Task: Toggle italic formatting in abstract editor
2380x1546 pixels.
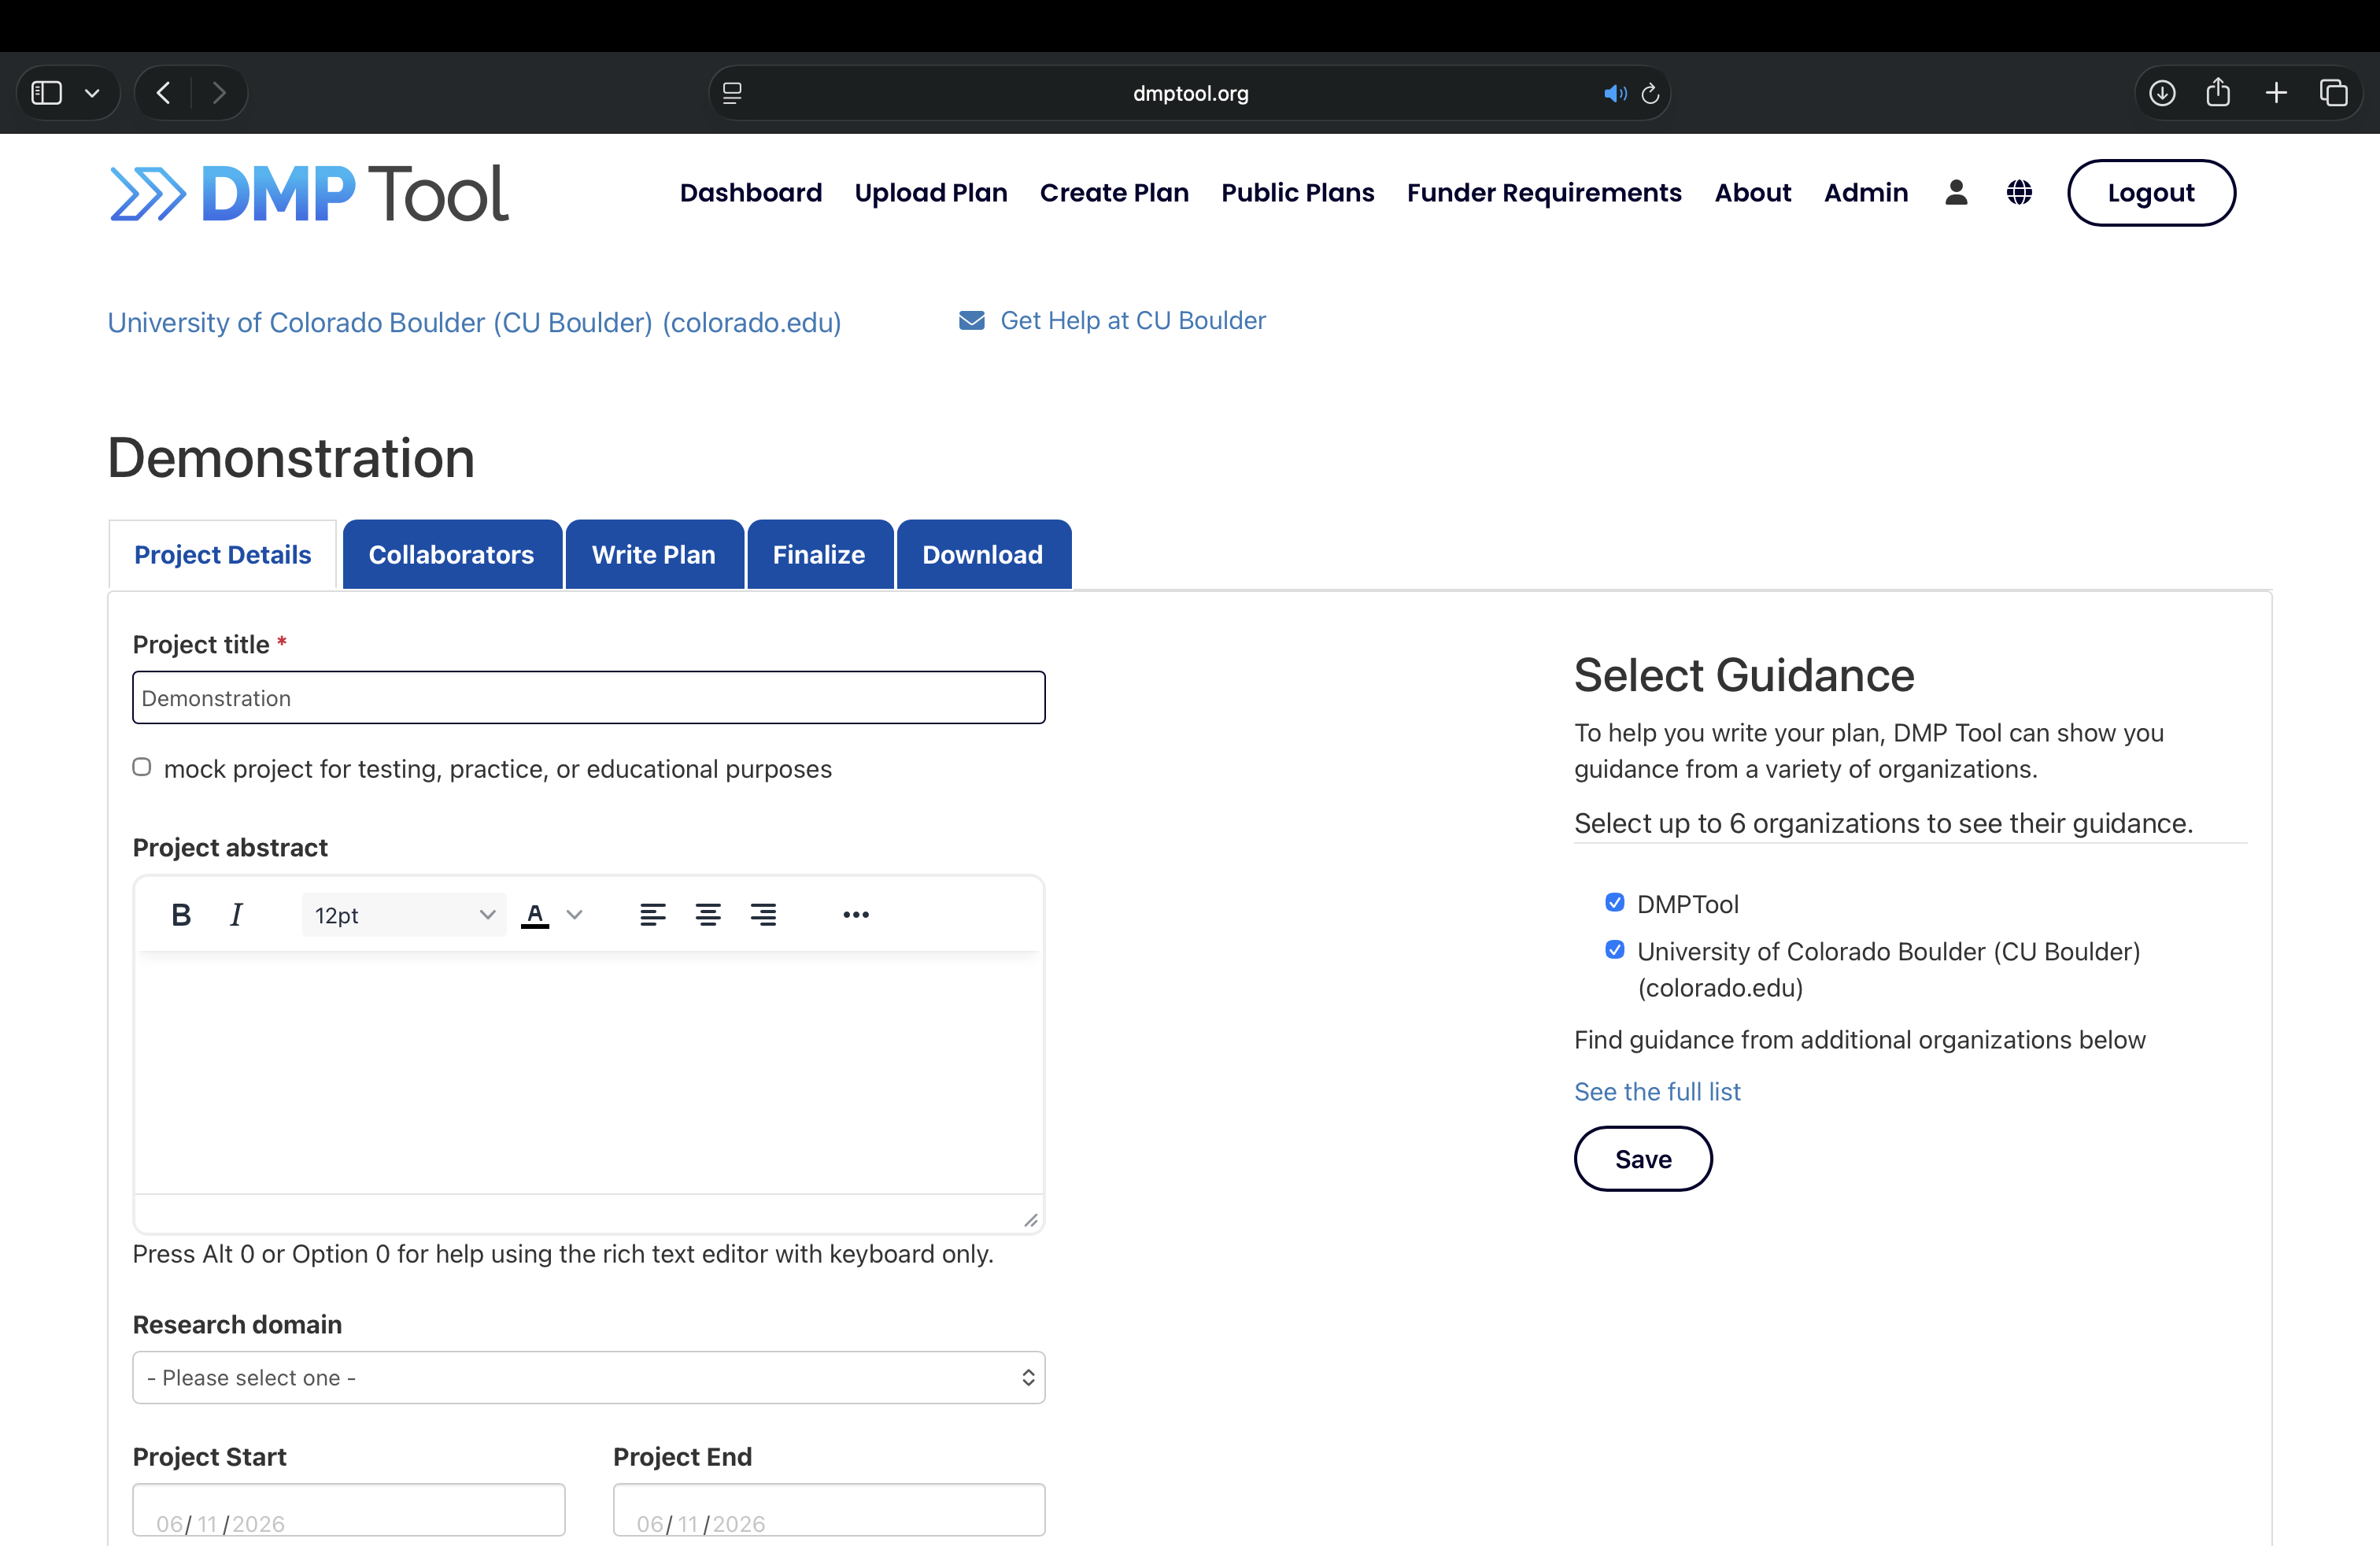Action: (x=236, y=914)
